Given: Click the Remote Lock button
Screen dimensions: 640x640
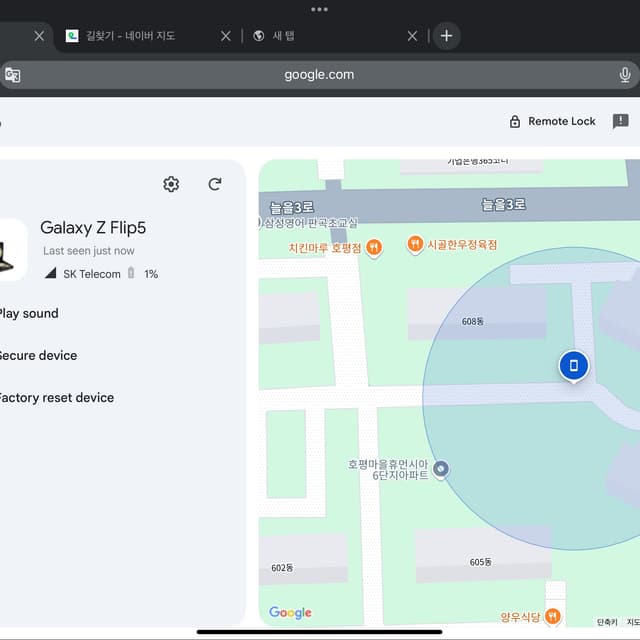Looking at the screenshot, I should click(553, 122).
